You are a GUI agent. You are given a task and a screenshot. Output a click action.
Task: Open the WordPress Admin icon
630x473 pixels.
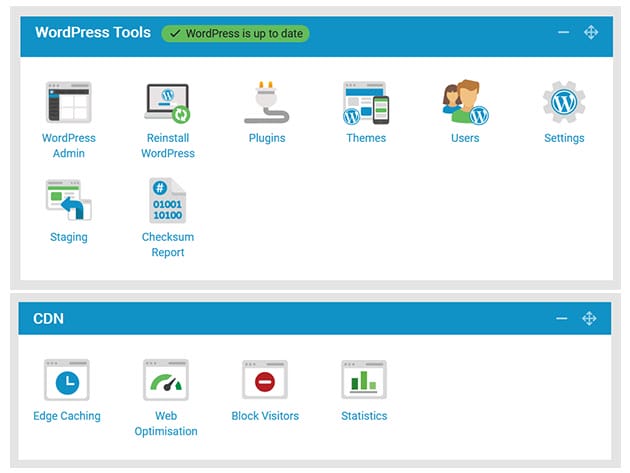(68, 103)
